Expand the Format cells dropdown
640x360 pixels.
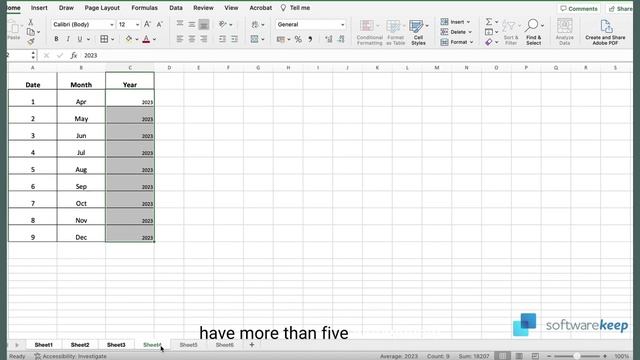click(471, 42)
